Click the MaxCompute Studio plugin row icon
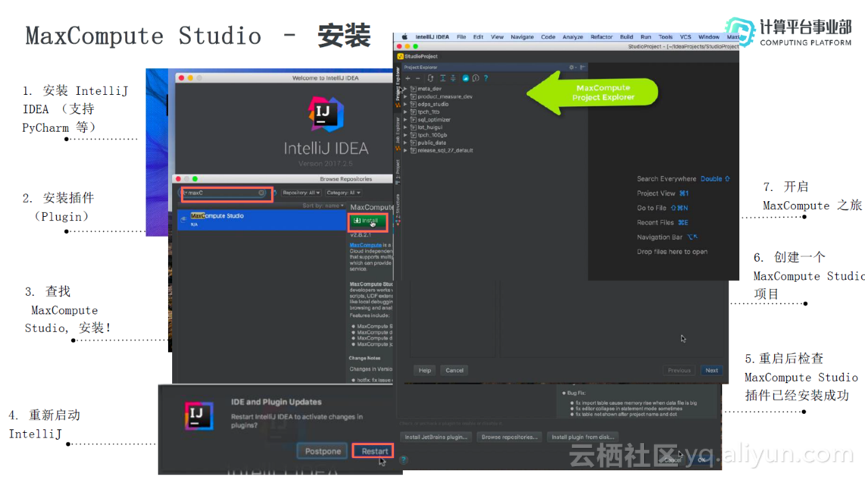Viewport: 865px width, 480px height. (x=183, y=219)
